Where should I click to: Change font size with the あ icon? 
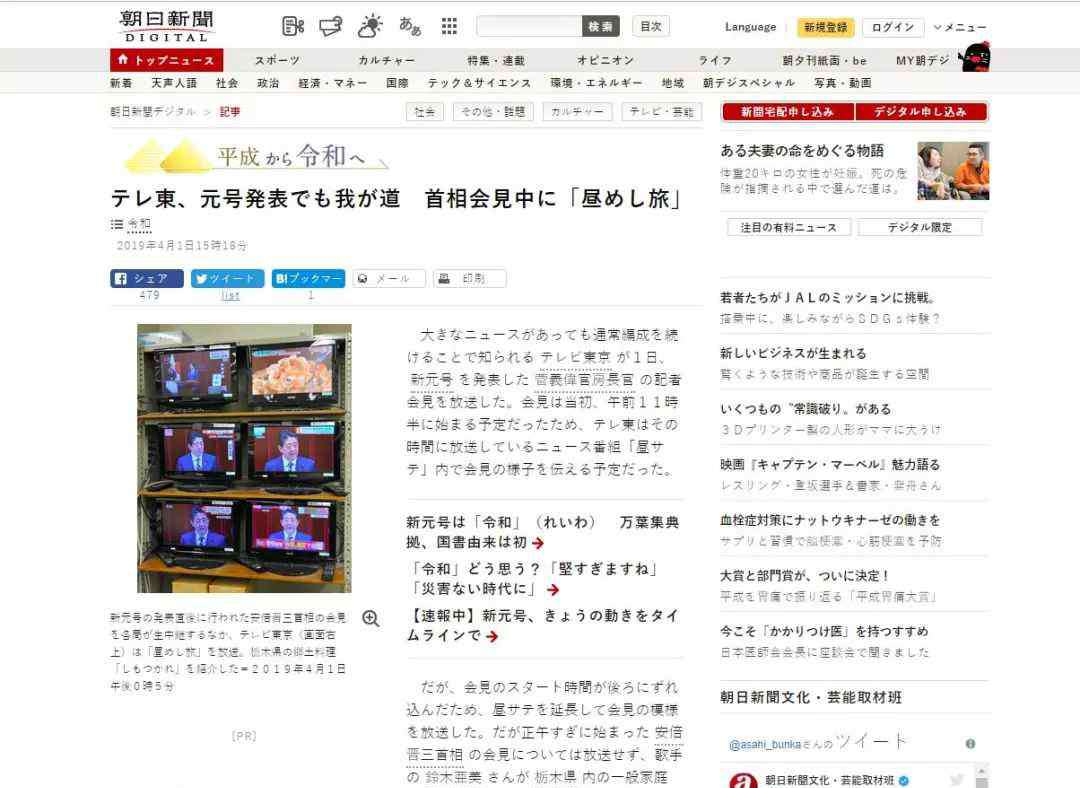pos(410,26)
